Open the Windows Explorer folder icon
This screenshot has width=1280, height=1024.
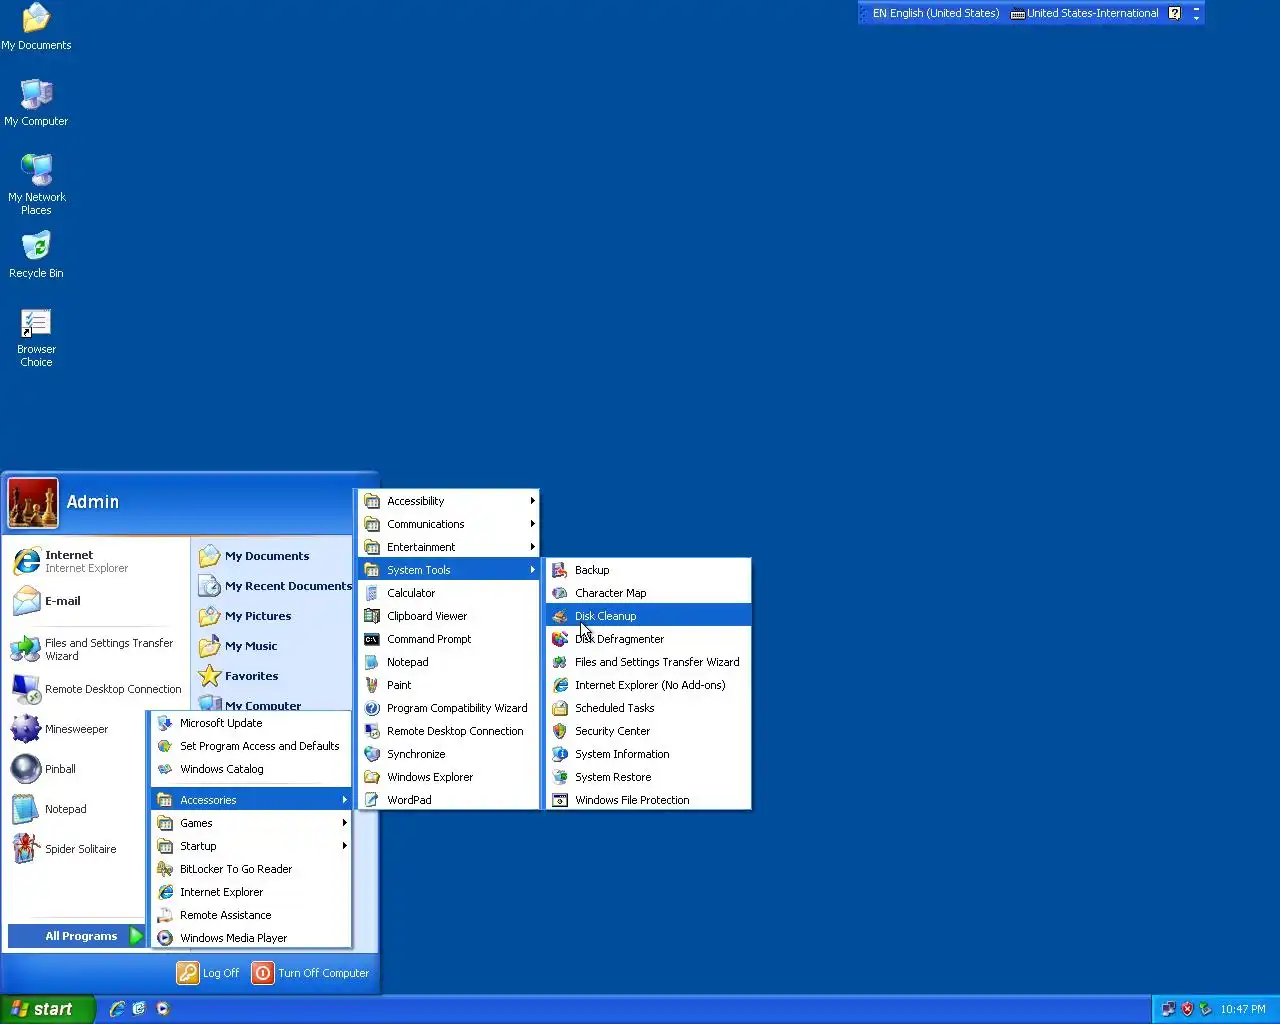tap(372, 777)
